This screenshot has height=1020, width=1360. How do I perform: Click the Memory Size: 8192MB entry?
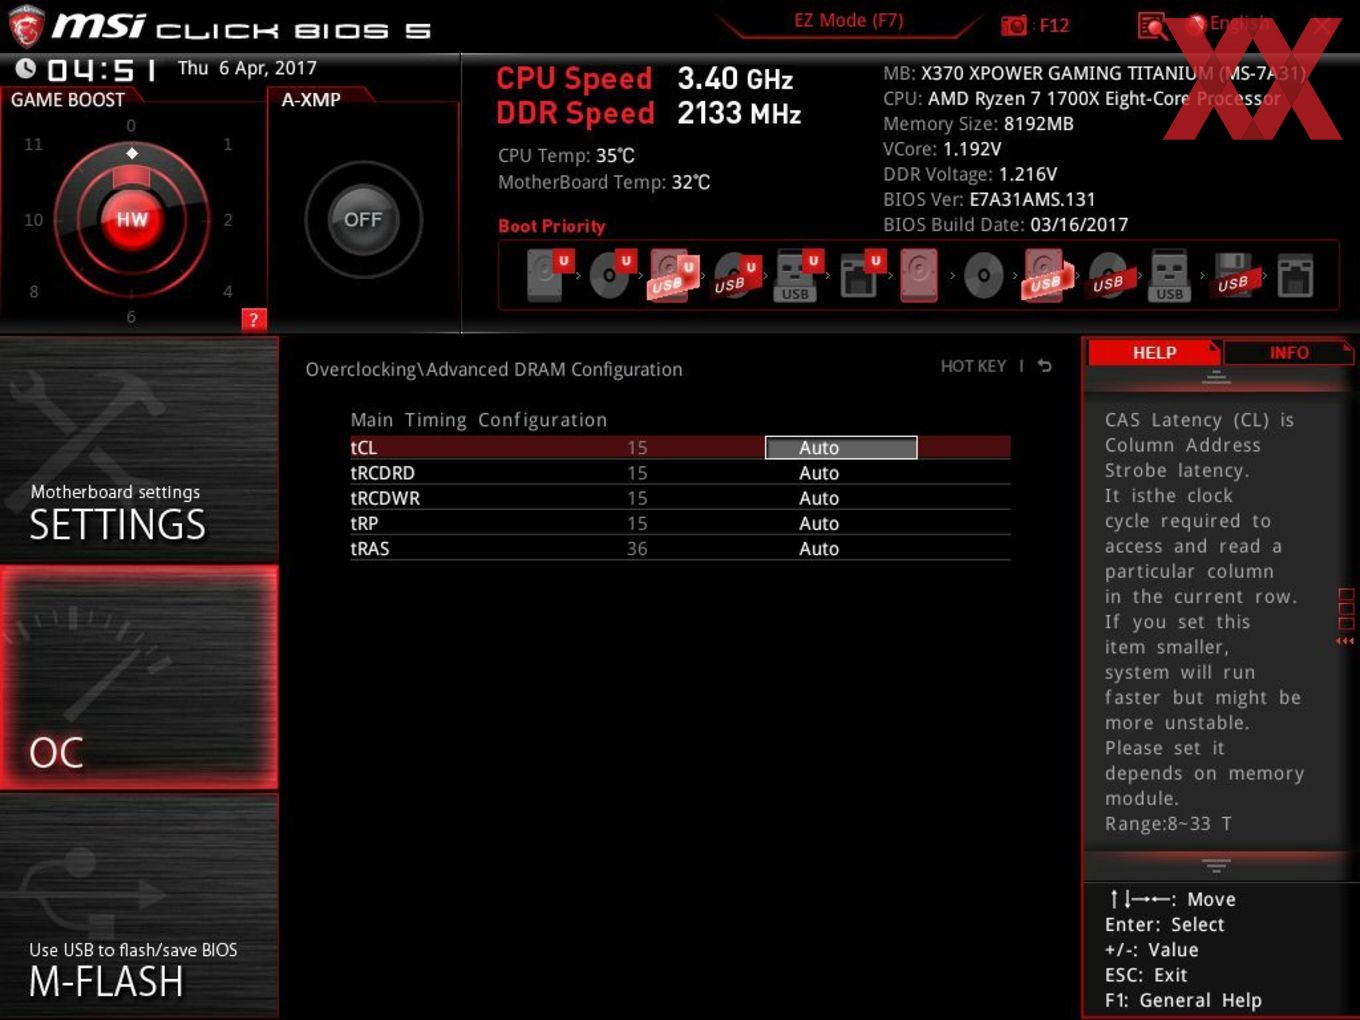978,124
